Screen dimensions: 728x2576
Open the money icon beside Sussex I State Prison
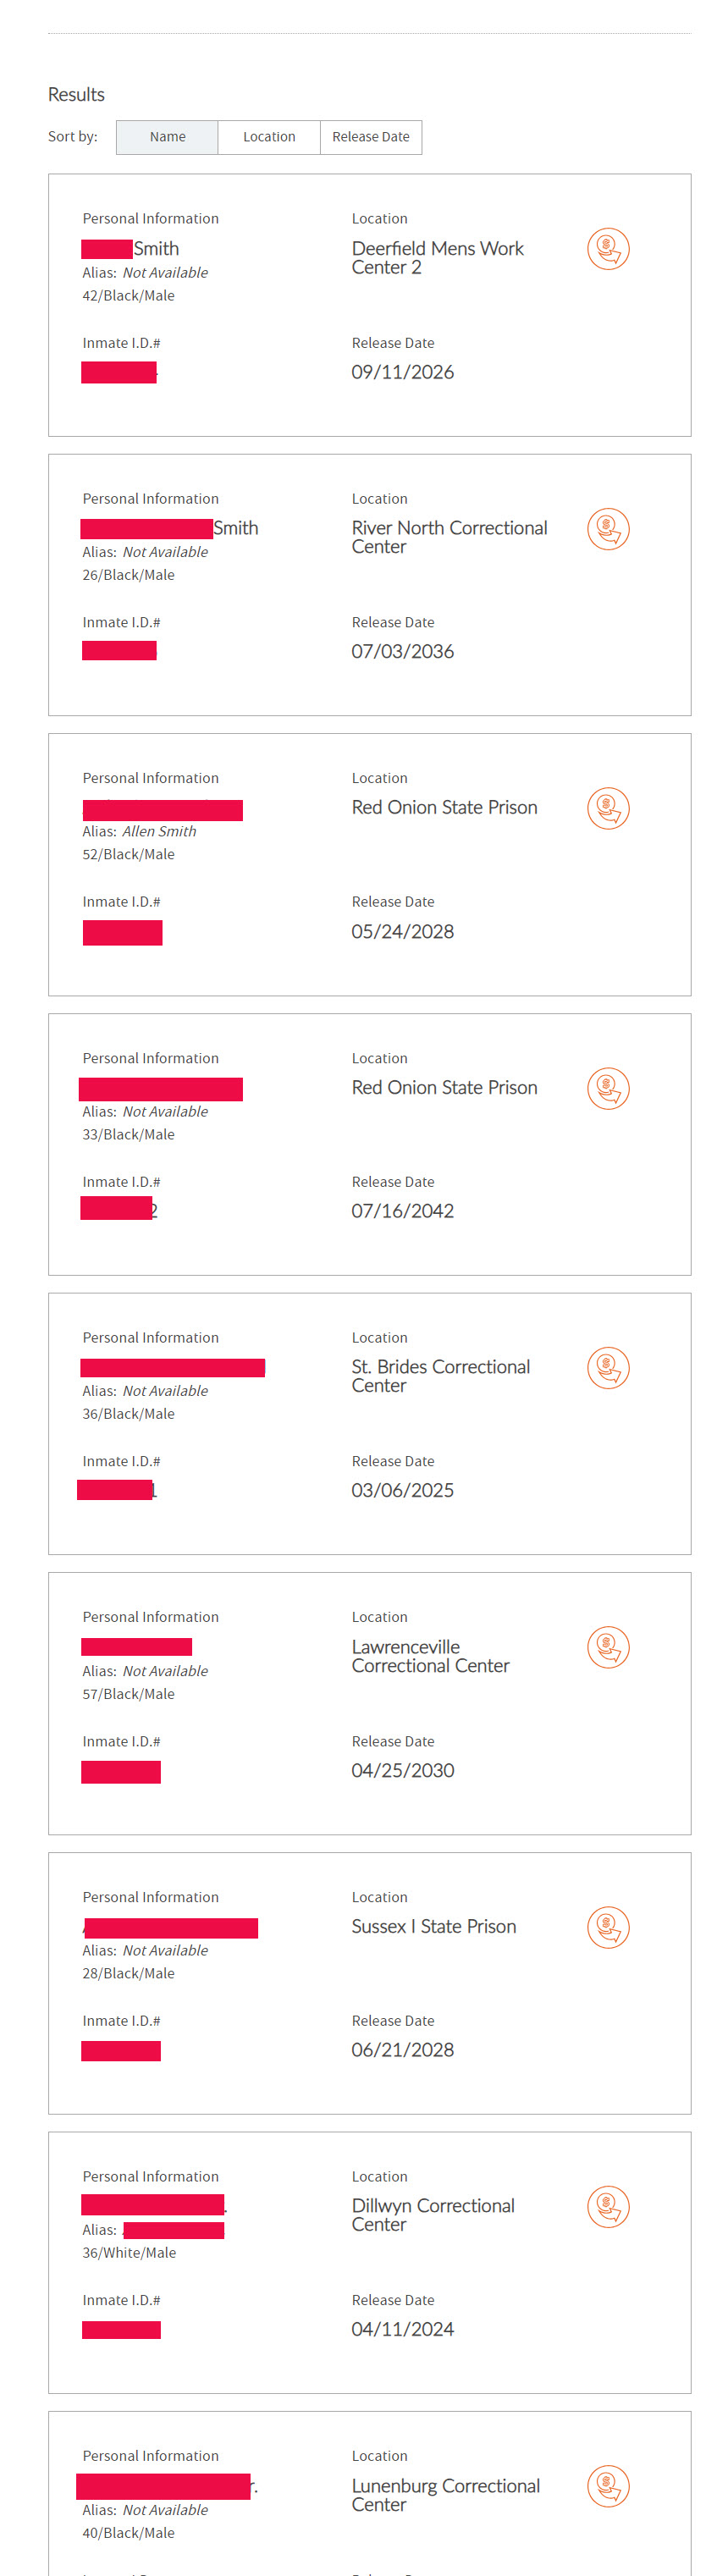click(x=608, y=1927)
